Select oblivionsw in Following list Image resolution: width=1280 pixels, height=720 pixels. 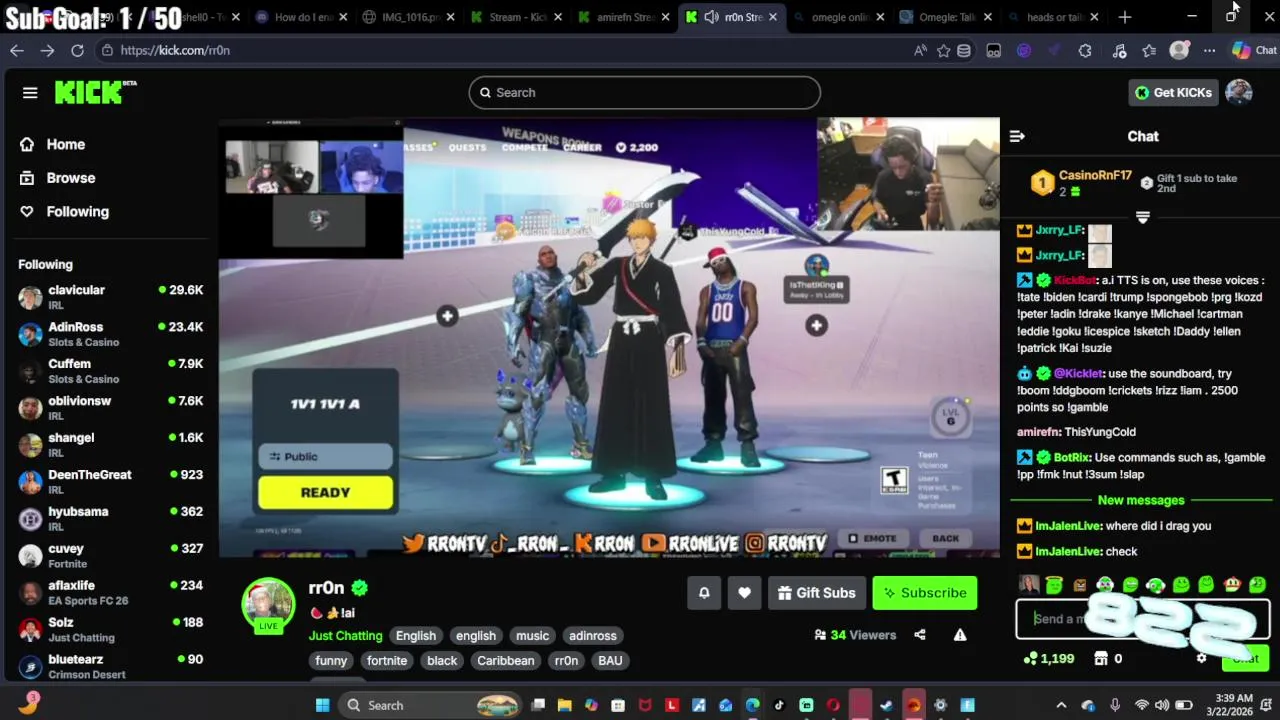(110, 408)
